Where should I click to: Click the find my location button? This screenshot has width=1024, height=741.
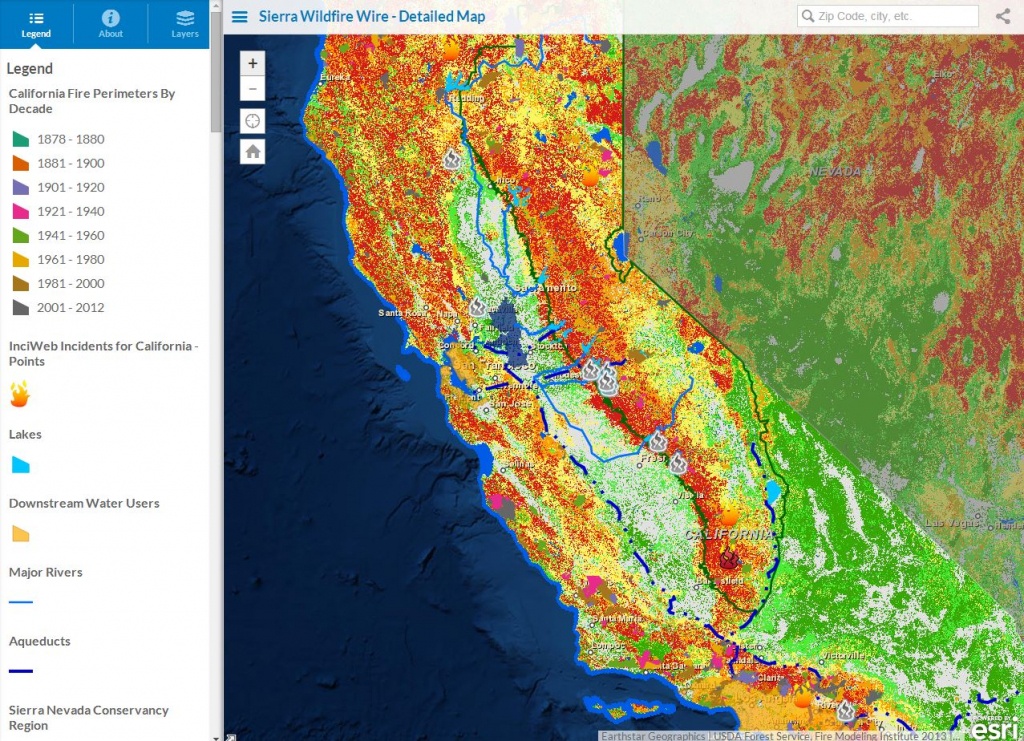(252, 121)
